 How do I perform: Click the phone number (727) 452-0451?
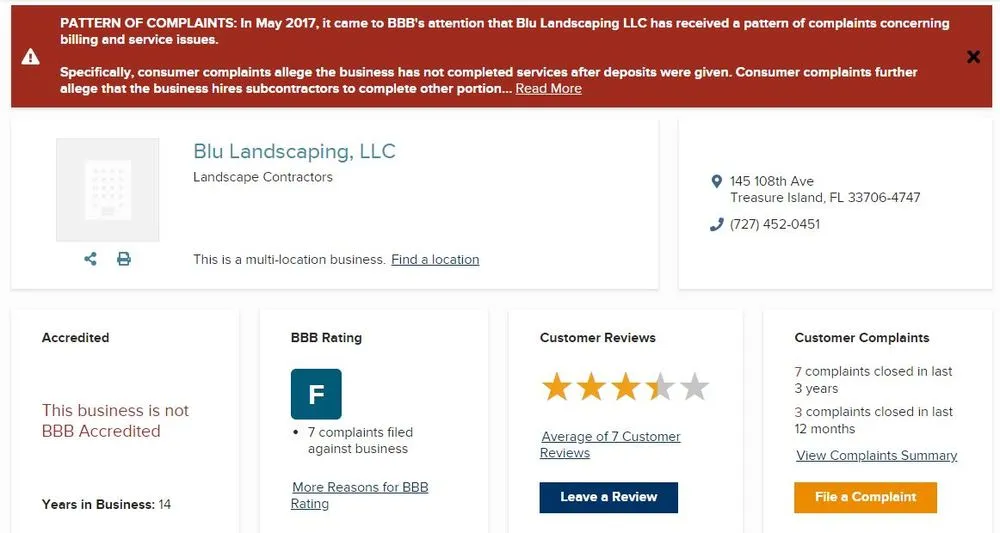(775, 224)
